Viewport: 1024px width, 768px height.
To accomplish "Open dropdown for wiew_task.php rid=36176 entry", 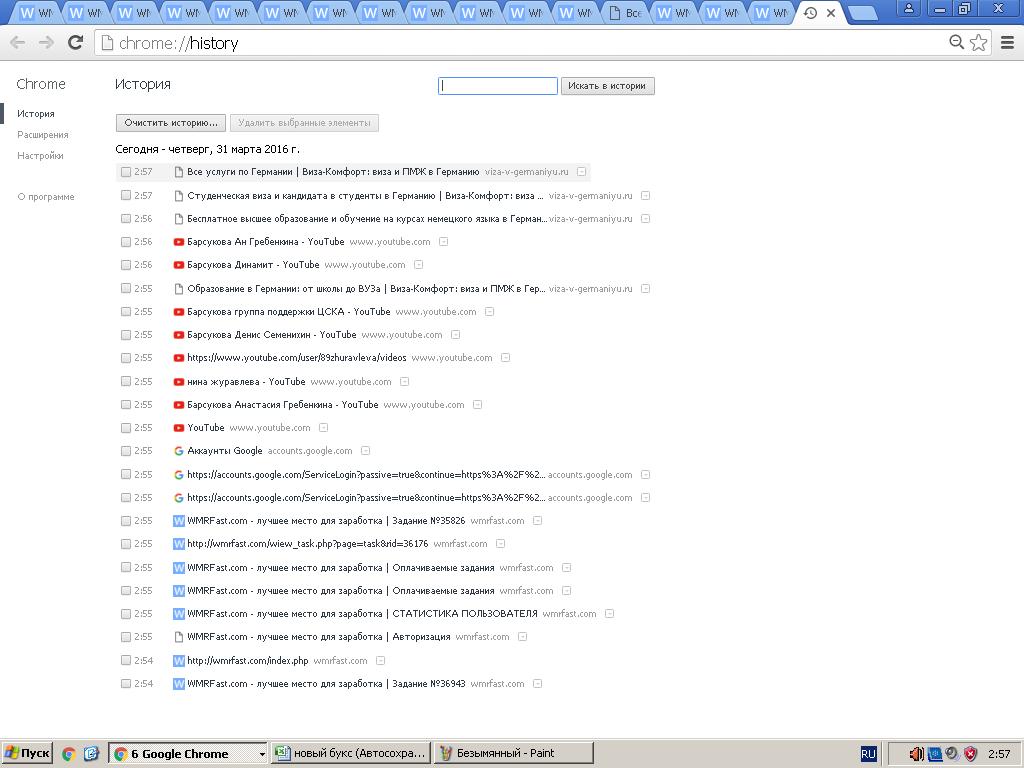I will coord(500,543).
